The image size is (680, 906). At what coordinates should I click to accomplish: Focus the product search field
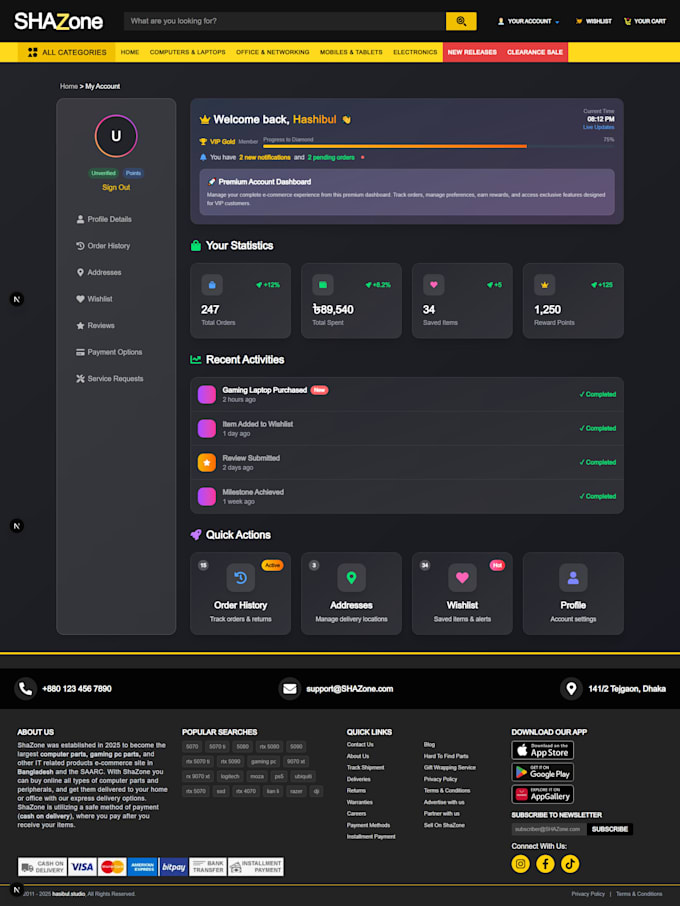[285, 21]
